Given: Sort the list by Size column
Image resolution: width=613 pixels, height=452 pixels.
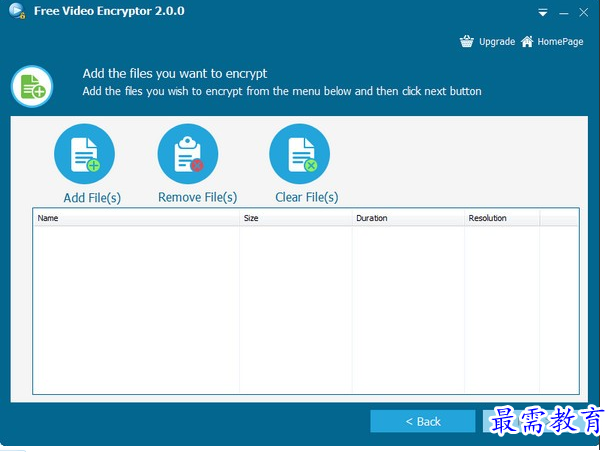Looking at the screenshot, I should (x=296, y=218).
